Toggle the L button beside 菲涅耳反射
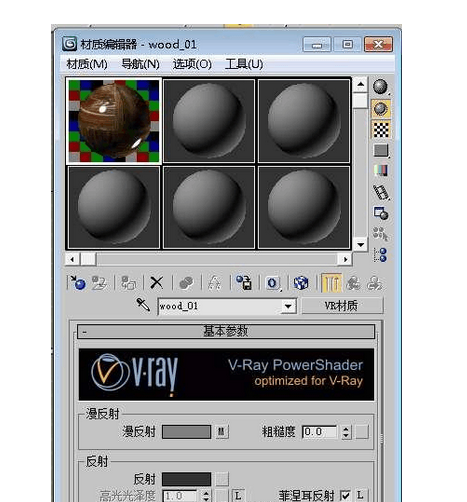Viewport: 467px width, 502px height. coord(360,495)
